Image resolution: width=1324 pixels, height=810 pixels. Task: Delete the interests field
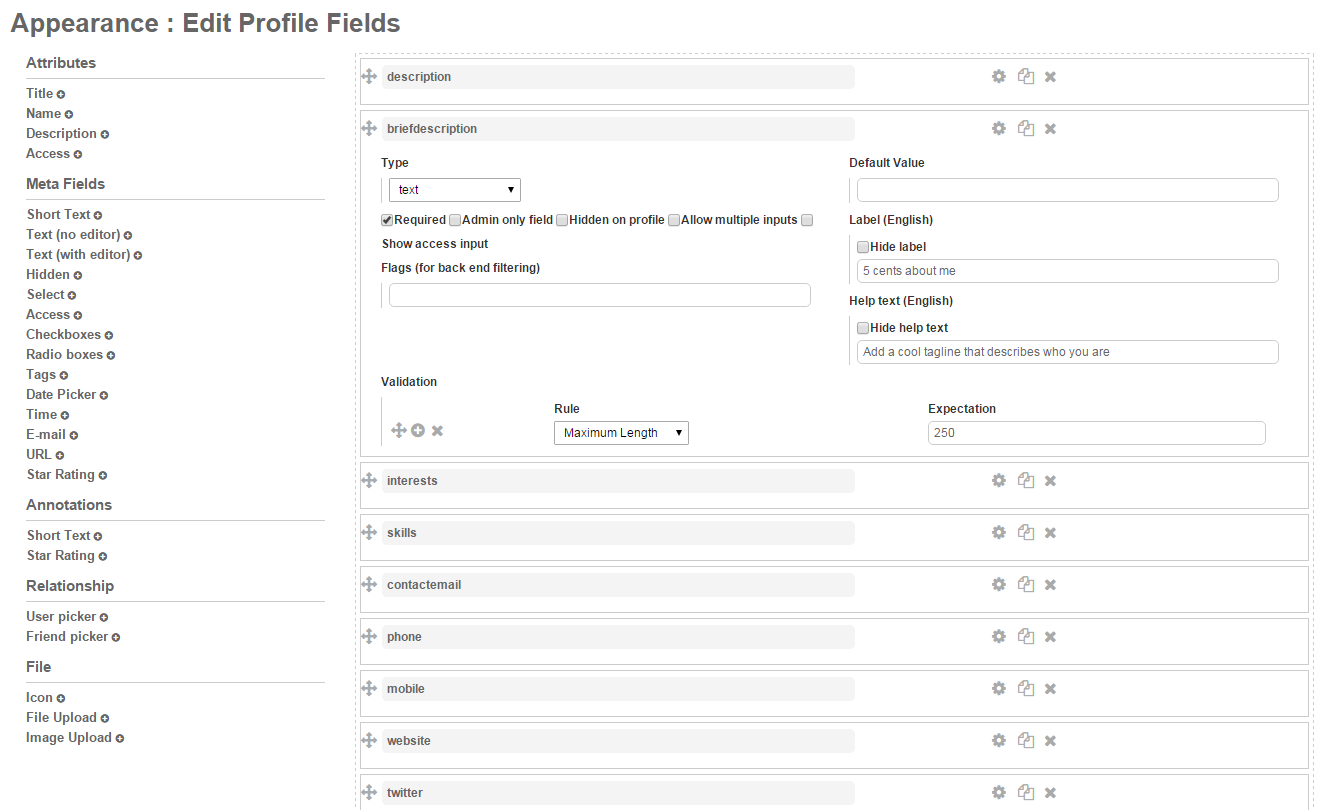click(x=1050, y=481)
